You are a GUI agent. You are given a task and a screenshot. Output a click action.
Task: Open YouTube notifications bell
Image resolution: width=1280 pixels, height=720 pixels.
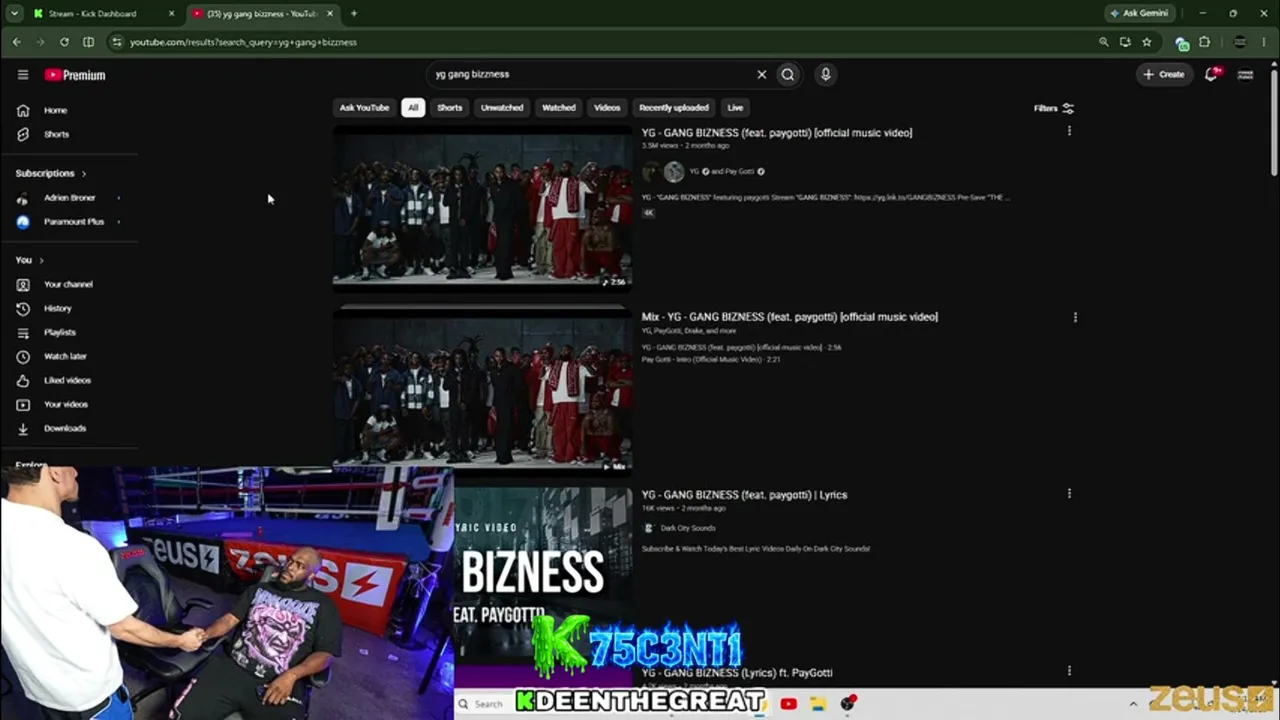click(x=1212, y=74)
